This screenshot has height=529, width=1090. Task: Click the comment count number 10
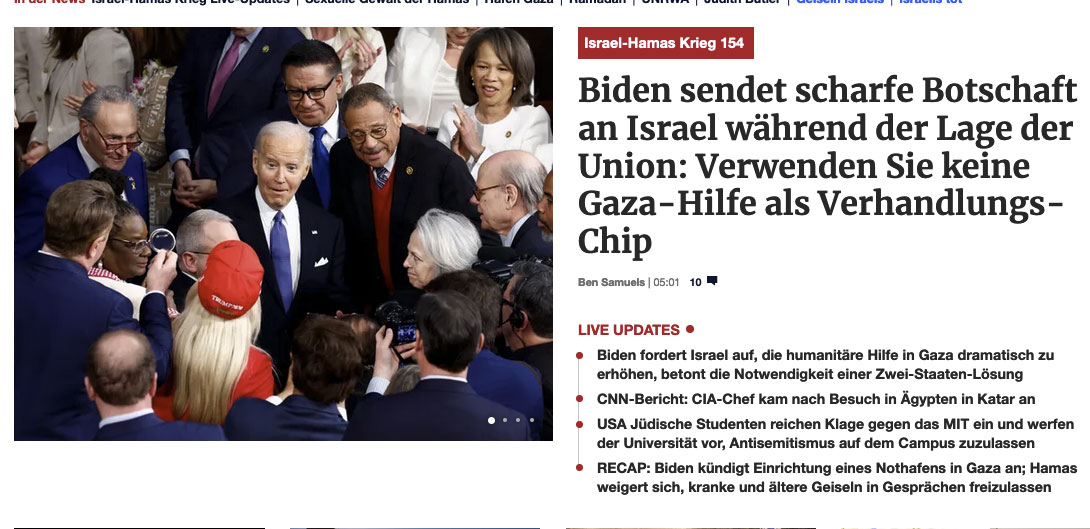695,282
